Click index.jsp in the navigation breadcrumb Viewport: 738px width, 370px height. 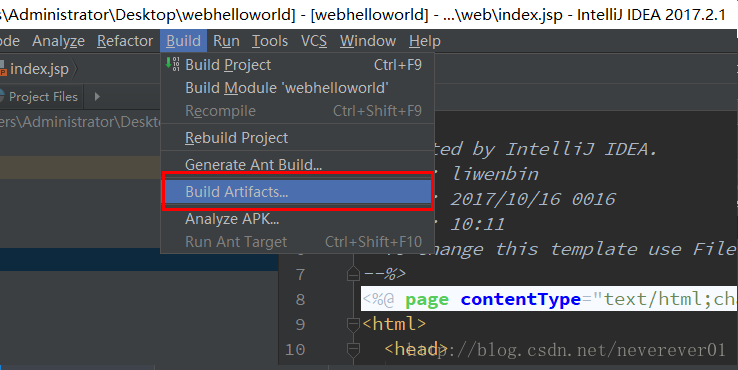[40, 69]
